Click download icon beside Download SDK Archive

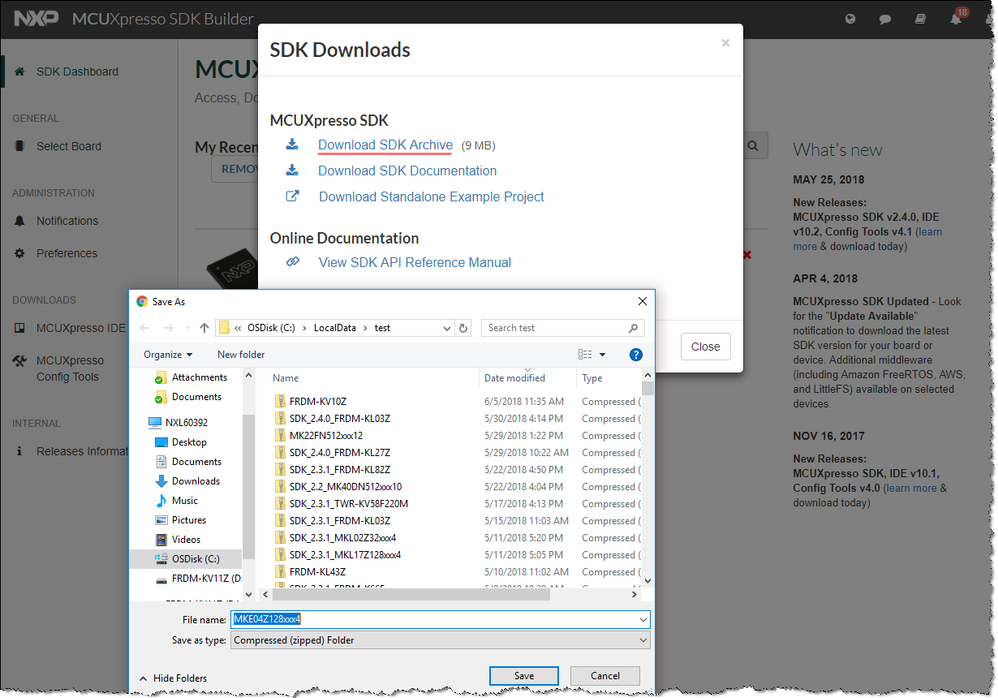[x=292, y=144]
